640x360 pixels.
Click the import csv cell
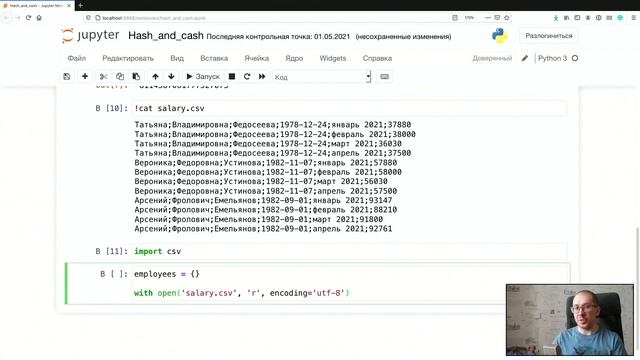click(x=349, y=251)
